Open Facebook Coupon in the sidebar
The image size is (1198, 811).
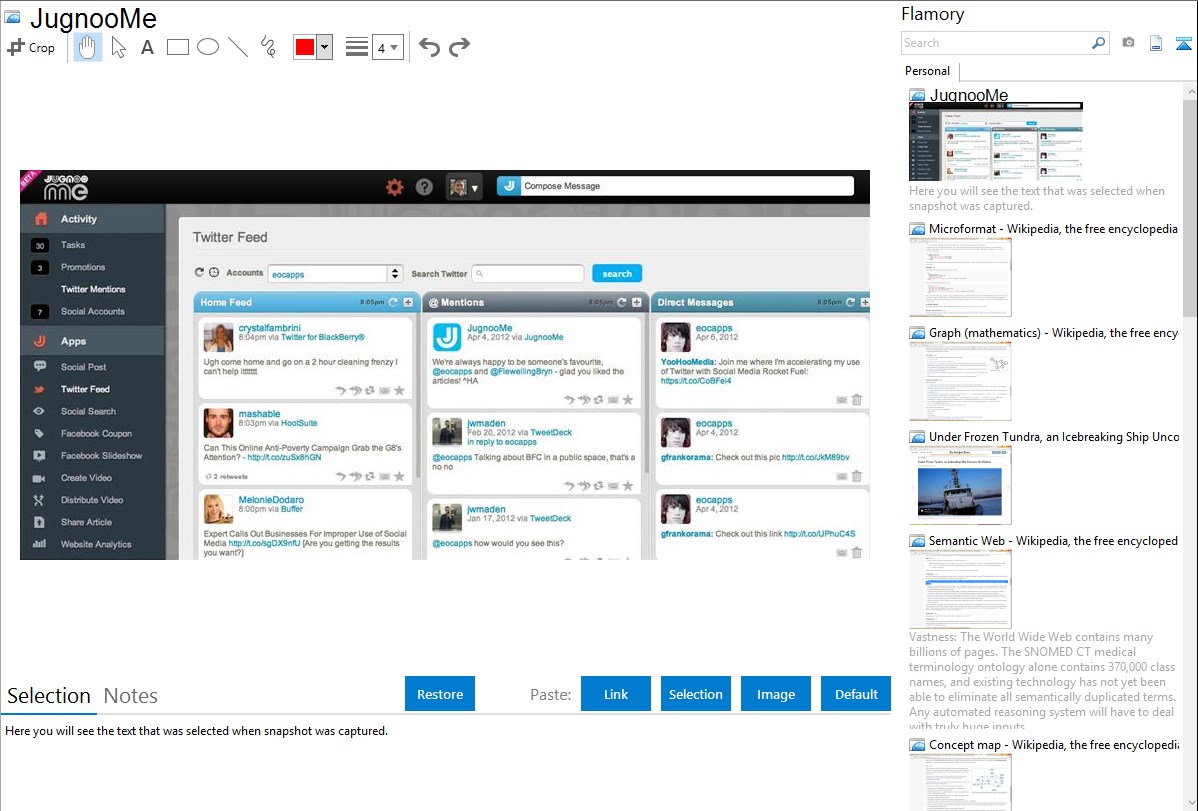click(96, 433)
